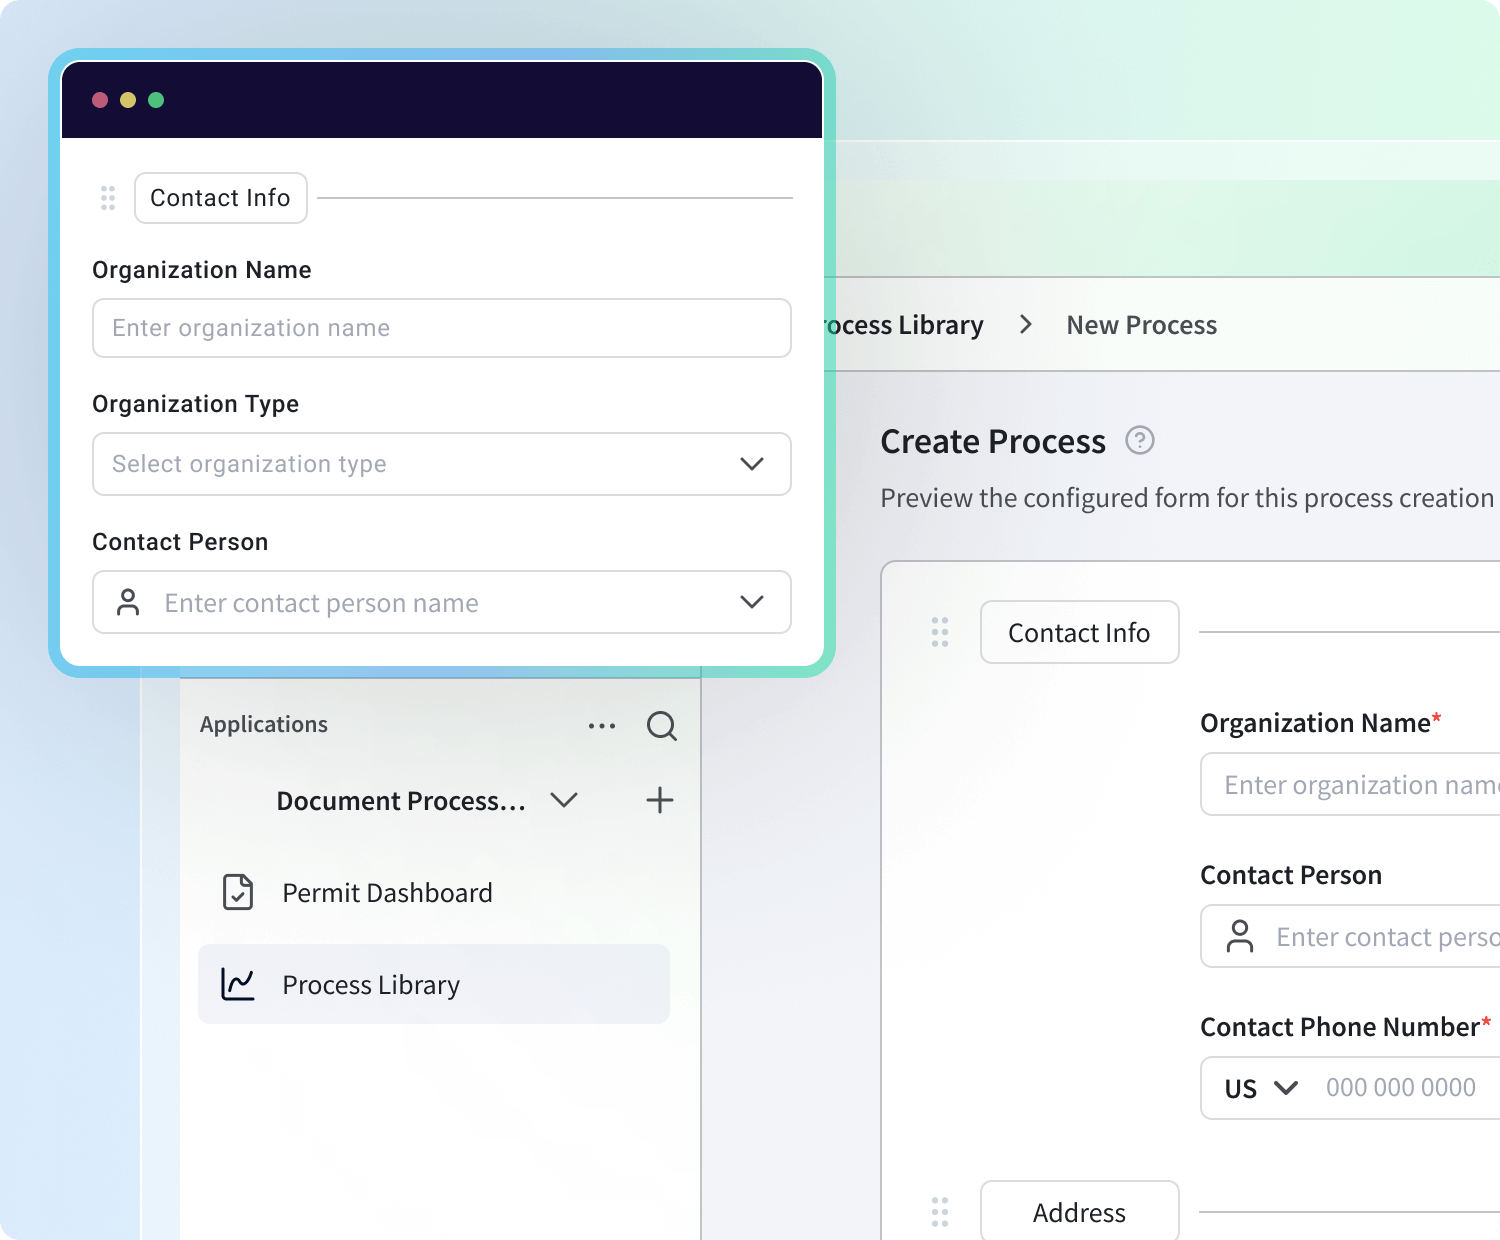Click the Address section button

pos(1079,1212)
